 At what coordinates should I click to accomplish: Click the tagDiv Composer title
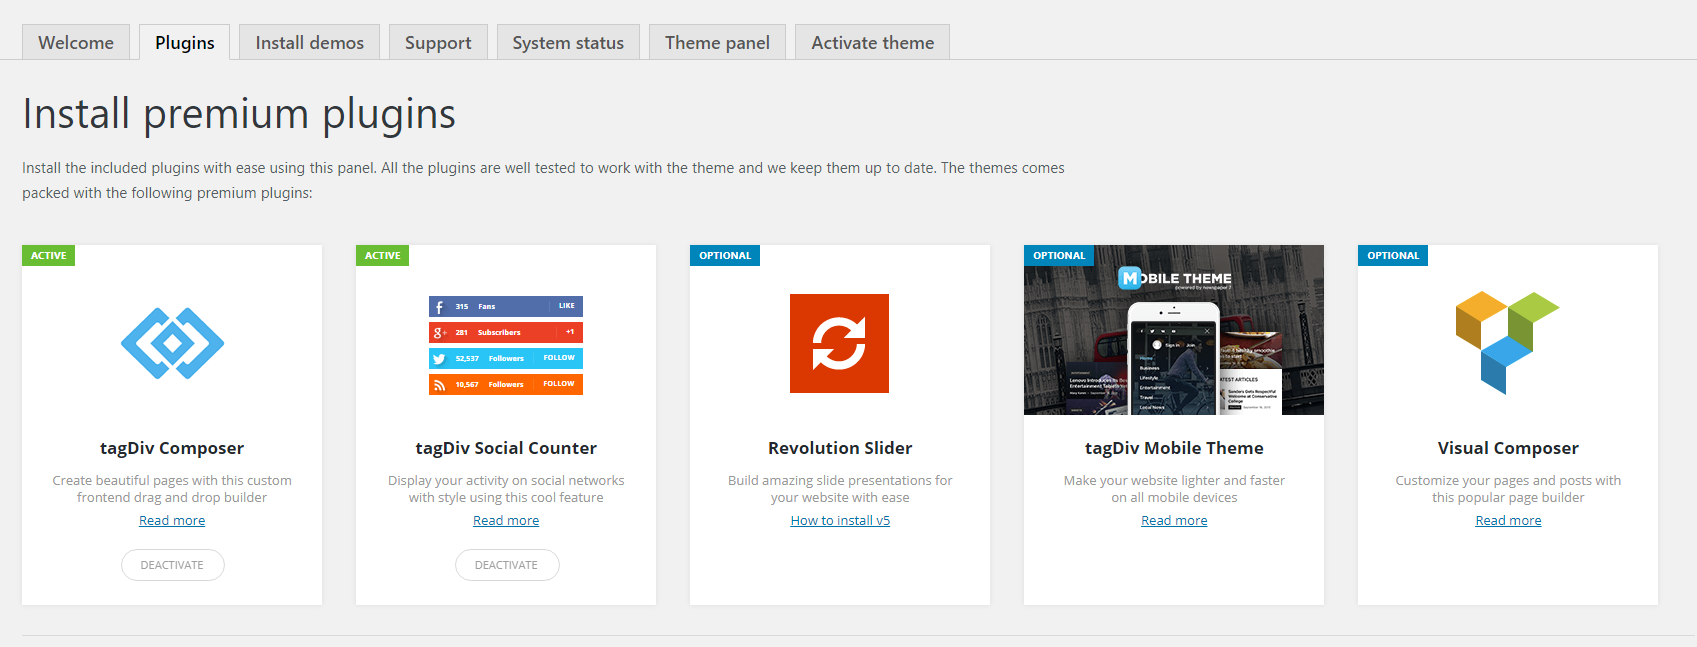(x=172, y=448)
